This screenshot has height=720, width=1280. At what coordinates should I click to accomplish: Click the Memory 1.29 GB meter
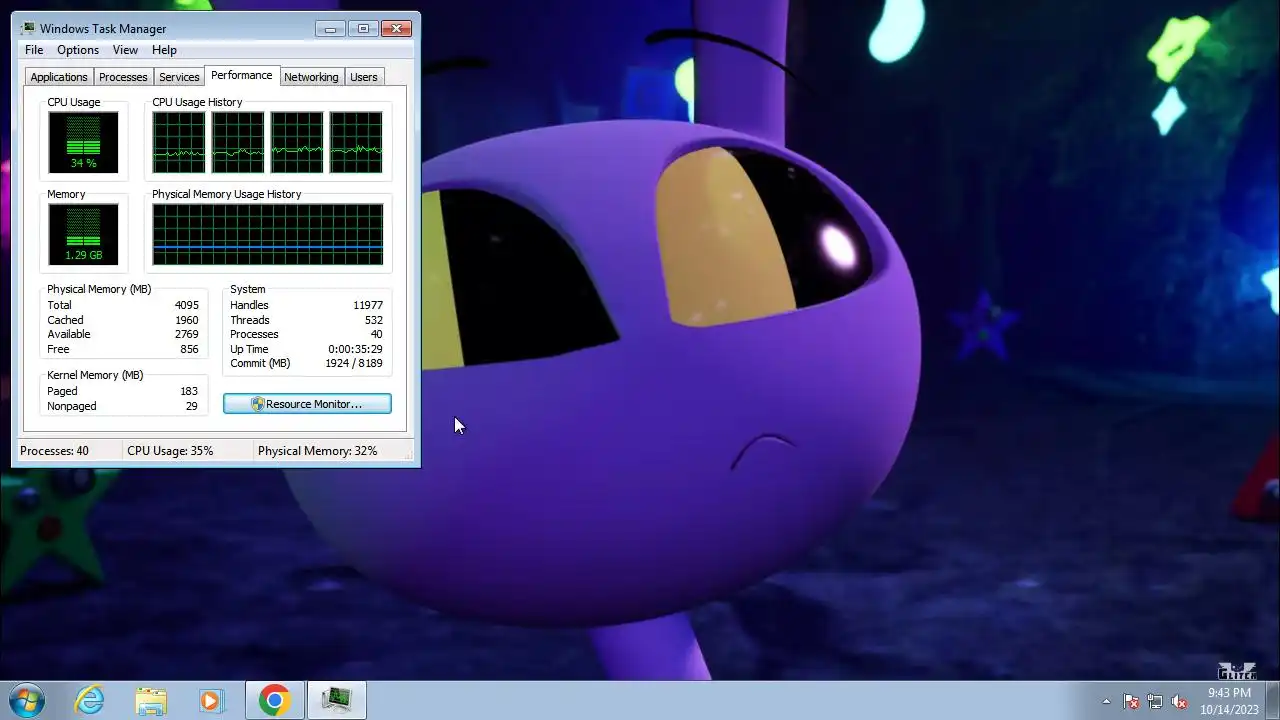83,234
